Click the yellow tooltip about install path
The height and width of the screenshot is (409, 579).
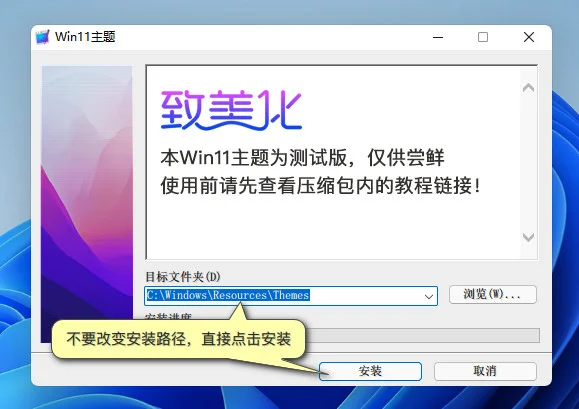(179, 339)
